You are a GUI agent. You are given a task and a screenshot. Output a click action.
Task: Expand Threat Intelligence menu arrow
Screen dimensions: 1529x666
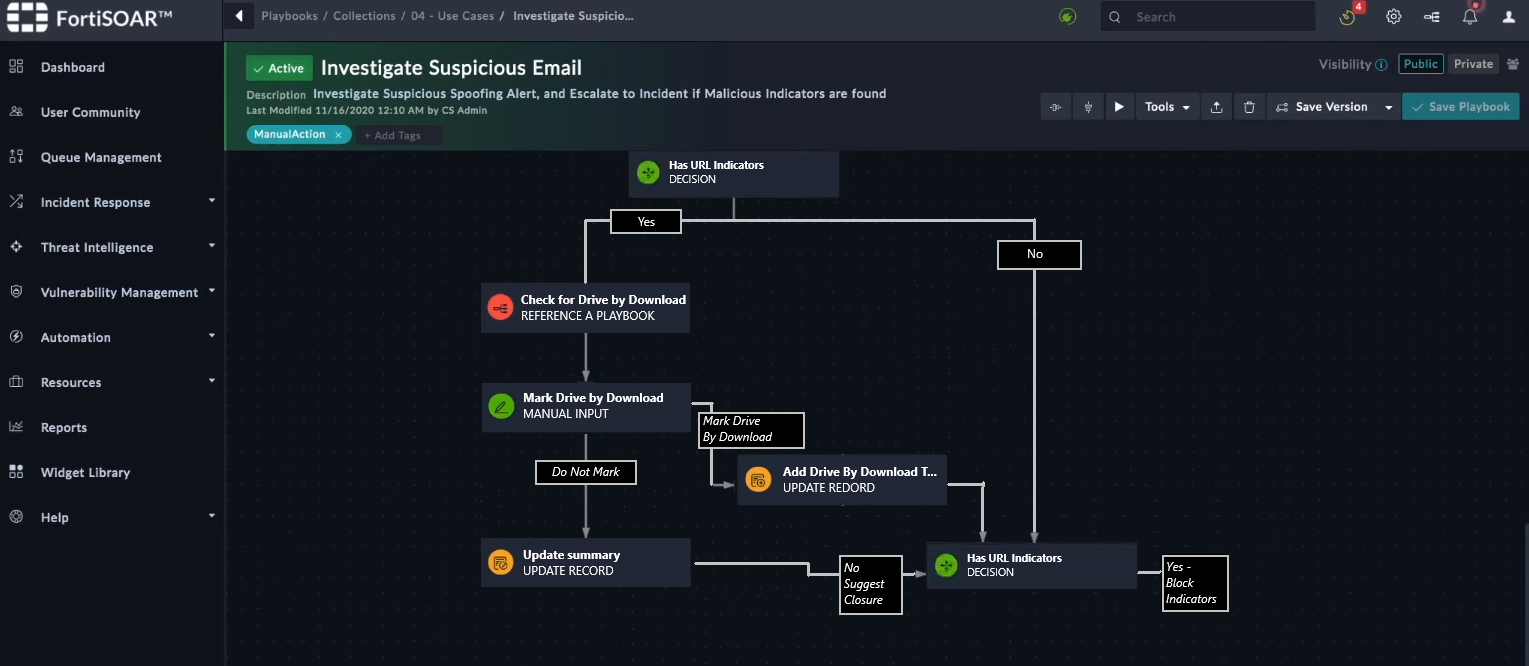211,246
